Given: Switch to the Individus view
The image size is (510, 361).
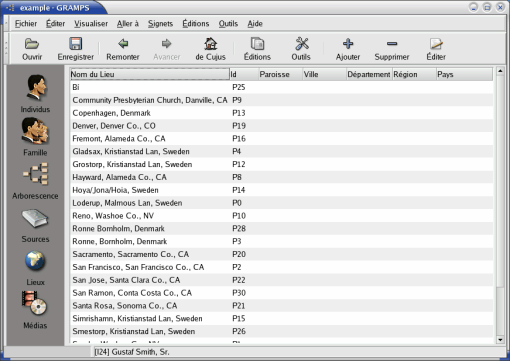Looking at the screenshot, I should click(35, 93).
